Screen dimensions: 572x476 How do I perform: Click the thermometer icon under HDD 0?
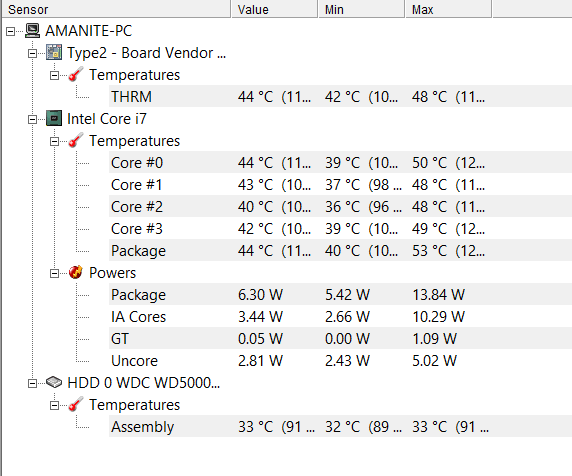[76, 405]
